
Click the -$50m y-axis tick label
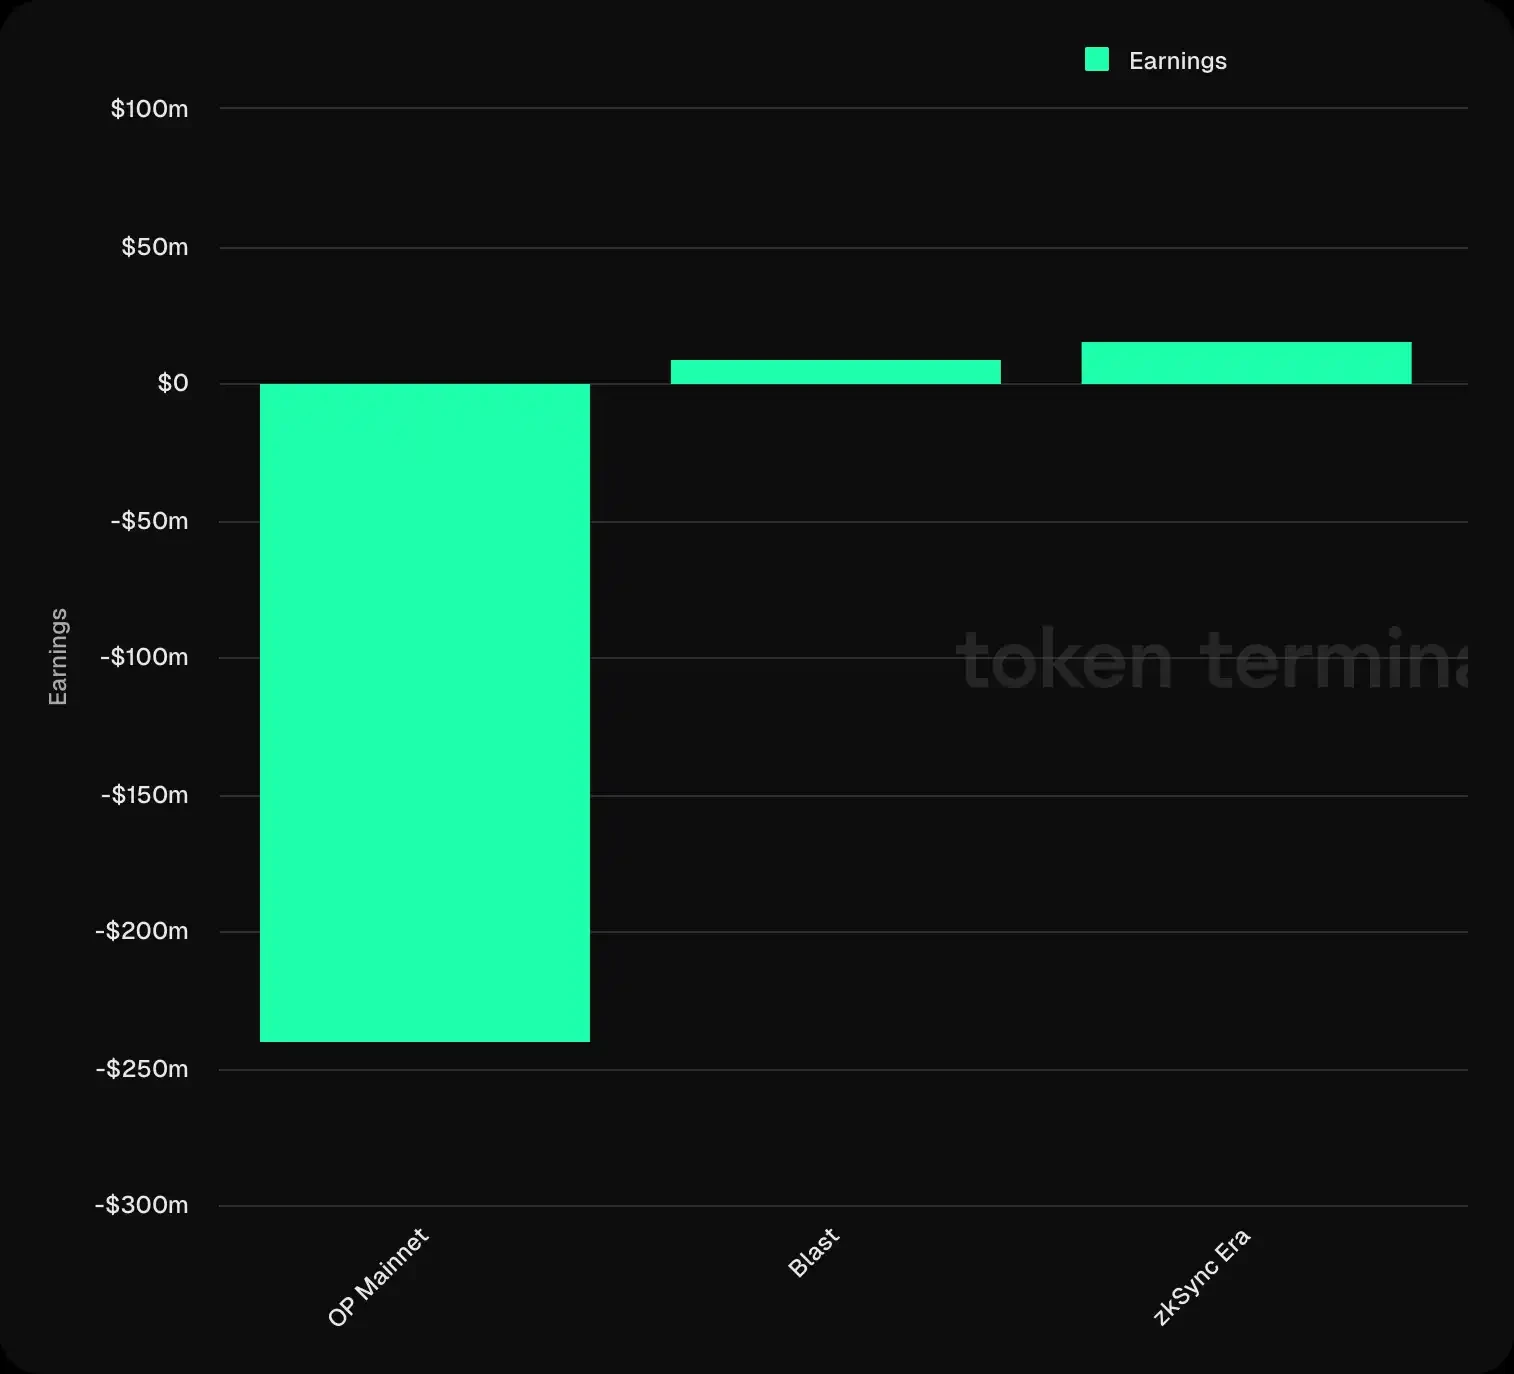coord(149,521)
